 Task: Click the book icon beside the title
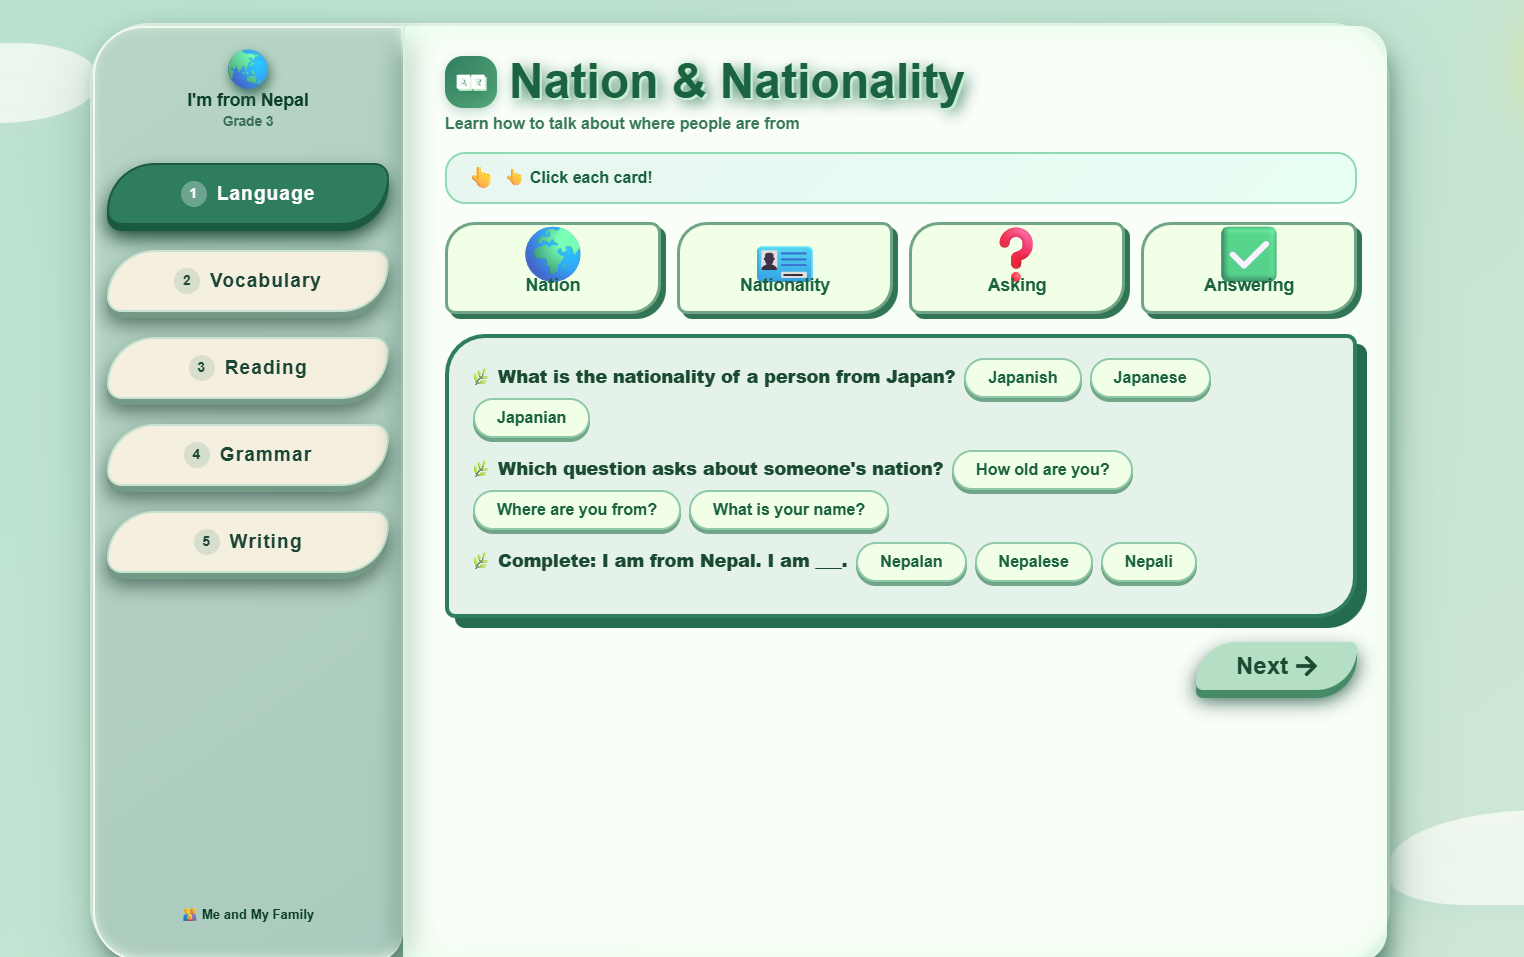pyautogui.click(x=471, y=82)
